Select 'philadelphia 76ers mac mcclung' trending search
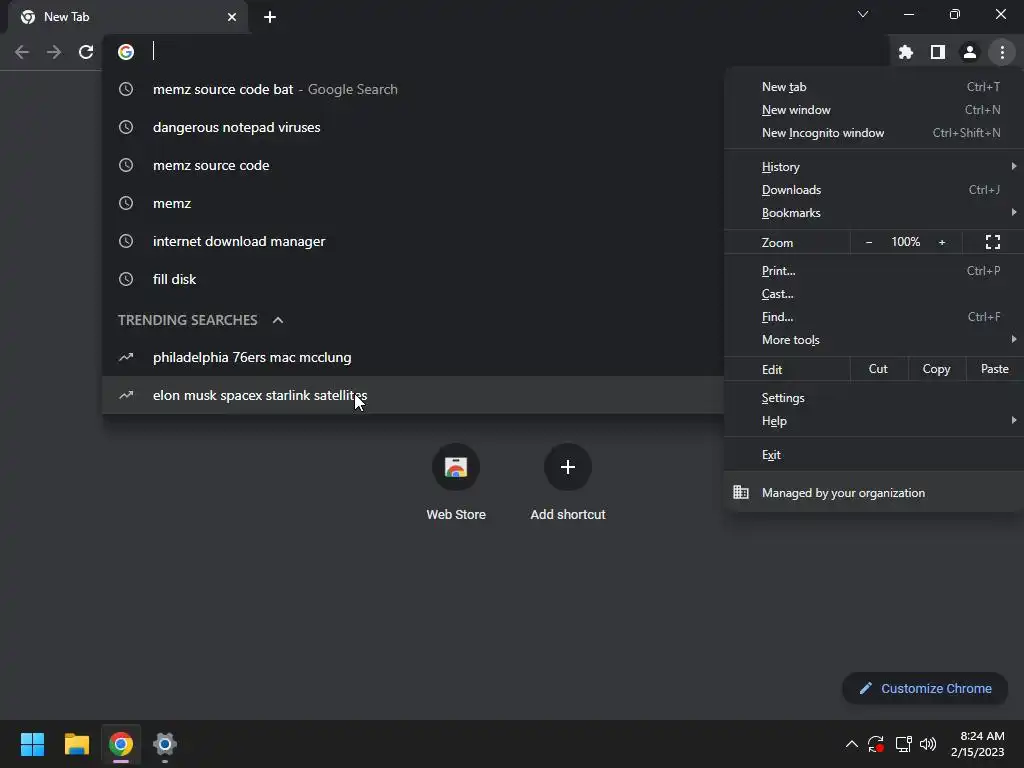1024x768 pixels. coord(413,357)
